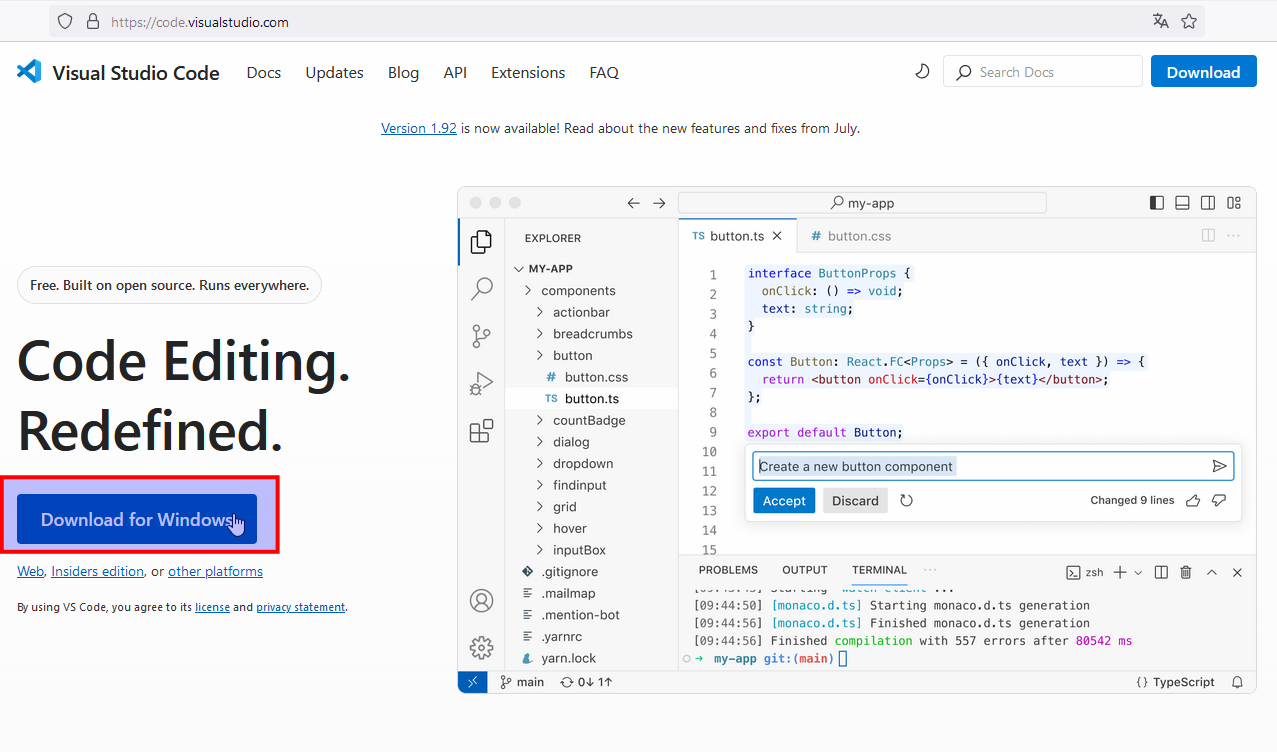Screen dimensions: 1277x752
Task: Toggle the bottom panel layout icon
Action: coord(1182,203)
